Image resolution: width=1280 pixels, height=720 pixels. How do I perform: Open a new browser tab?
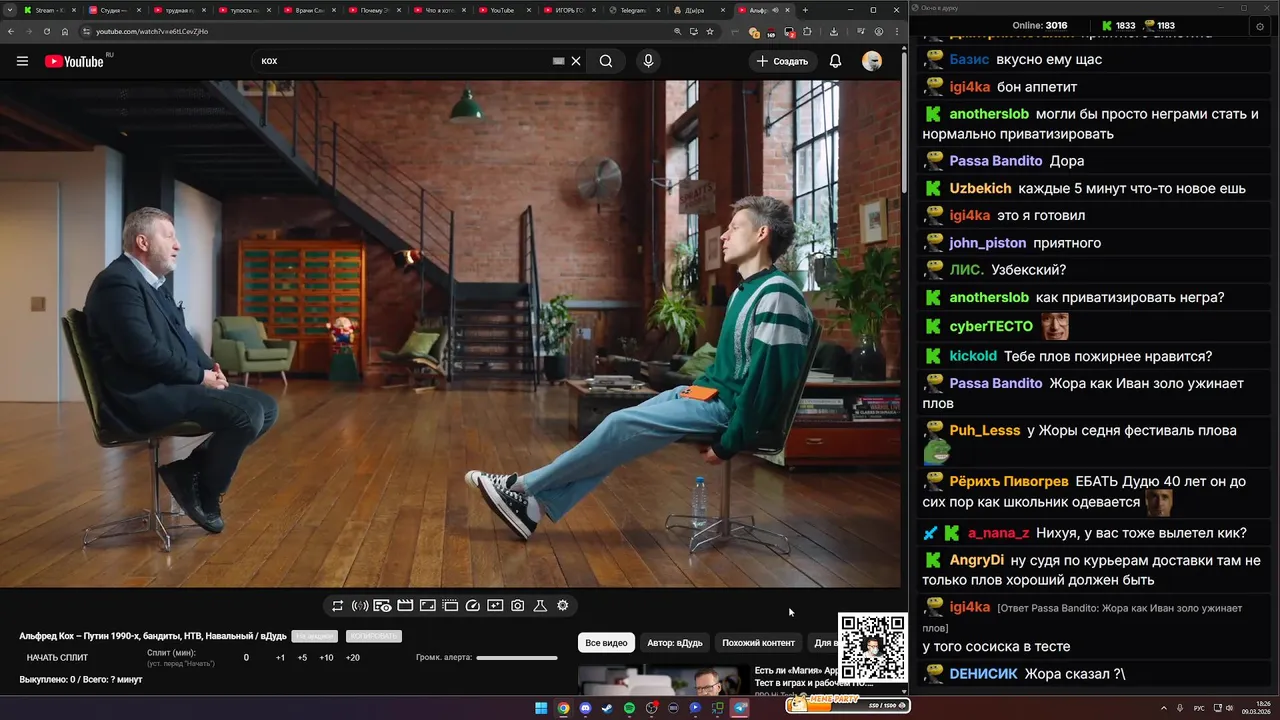tap(805, 10)
